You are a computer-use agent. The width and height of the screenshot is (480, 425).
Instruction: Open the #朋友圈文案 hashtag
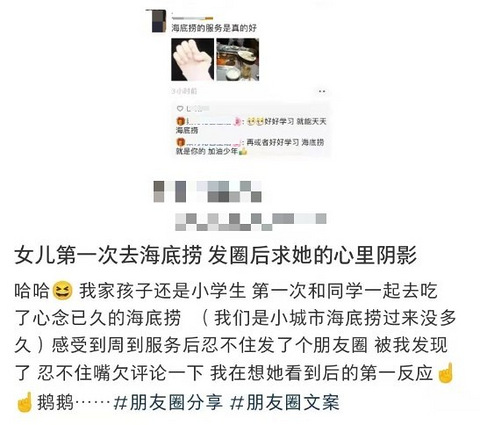285,402
